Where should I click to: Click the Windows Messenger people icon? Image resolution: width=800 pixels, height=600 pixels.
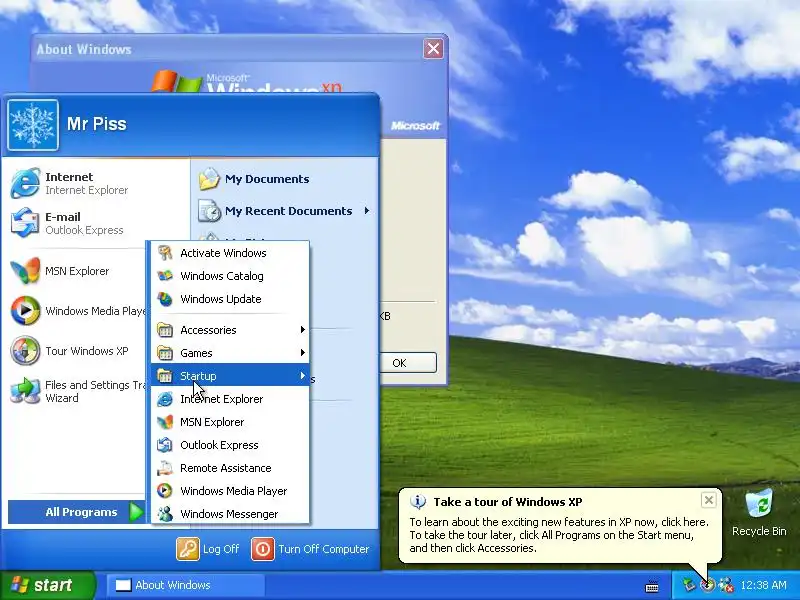coord(164,513)
